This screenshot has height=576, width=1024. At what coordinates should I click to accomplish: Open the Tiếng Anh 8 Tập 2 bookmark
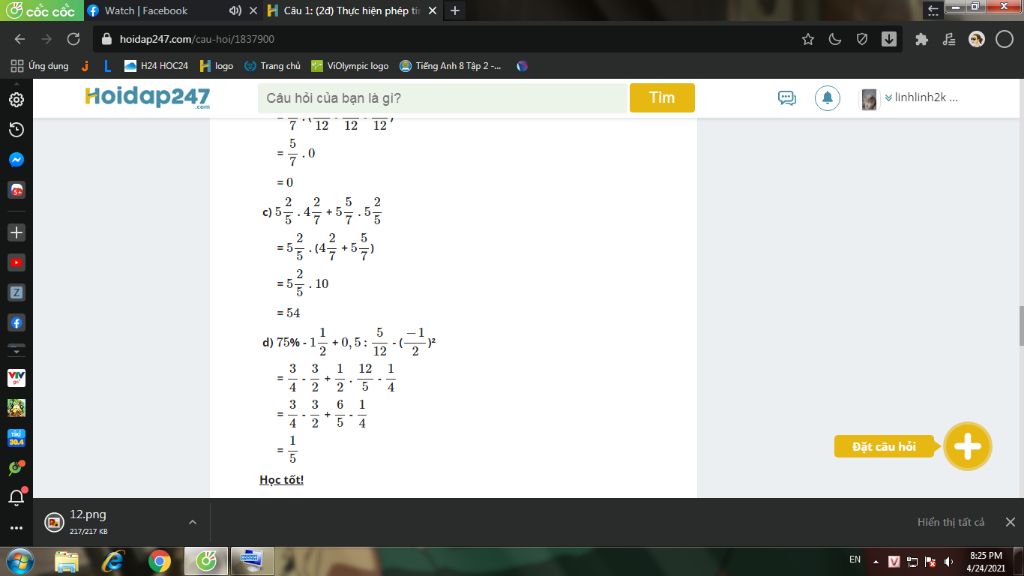[x=450, y=66]
